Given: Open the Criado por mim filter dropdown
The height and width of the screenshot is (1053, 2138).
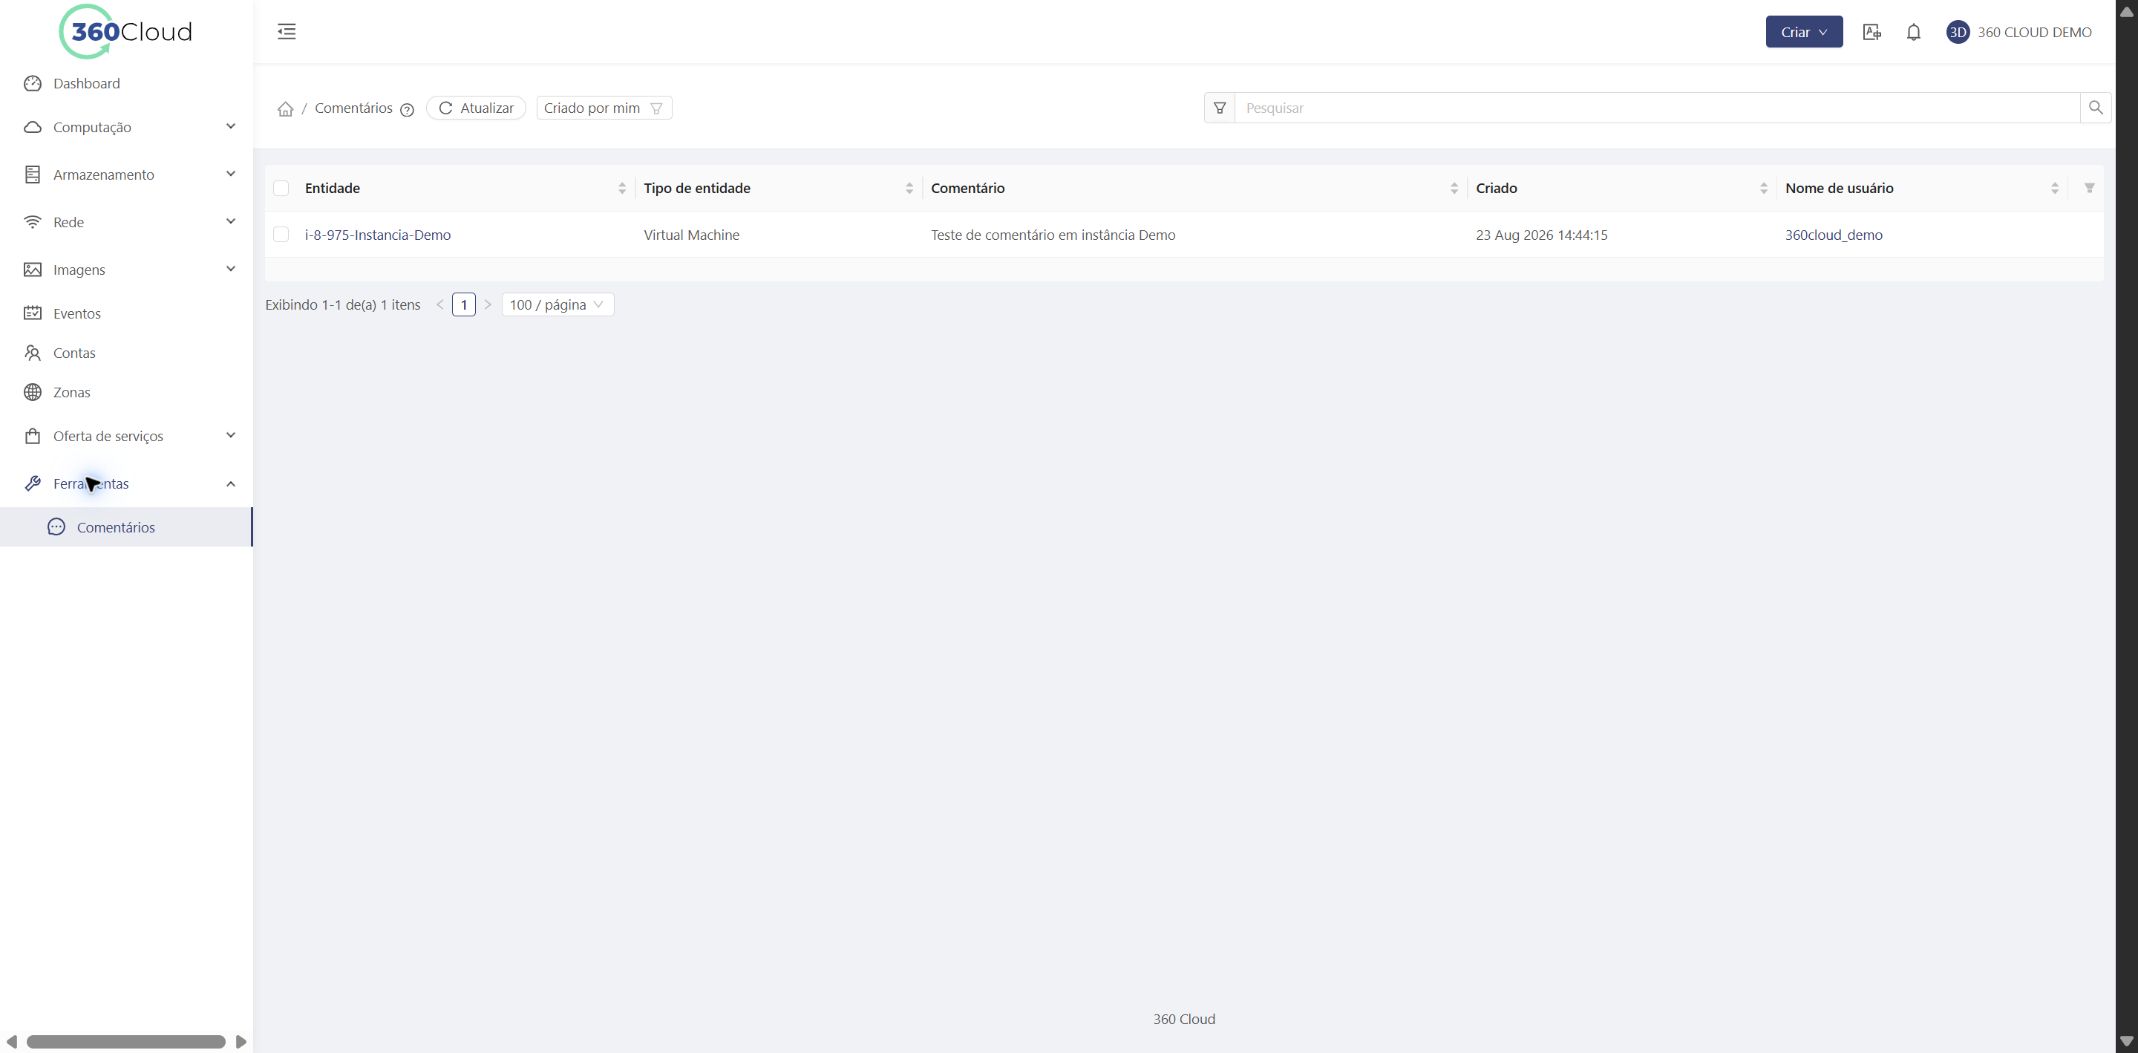Looking at the screenshot, I should click(604, 108).
